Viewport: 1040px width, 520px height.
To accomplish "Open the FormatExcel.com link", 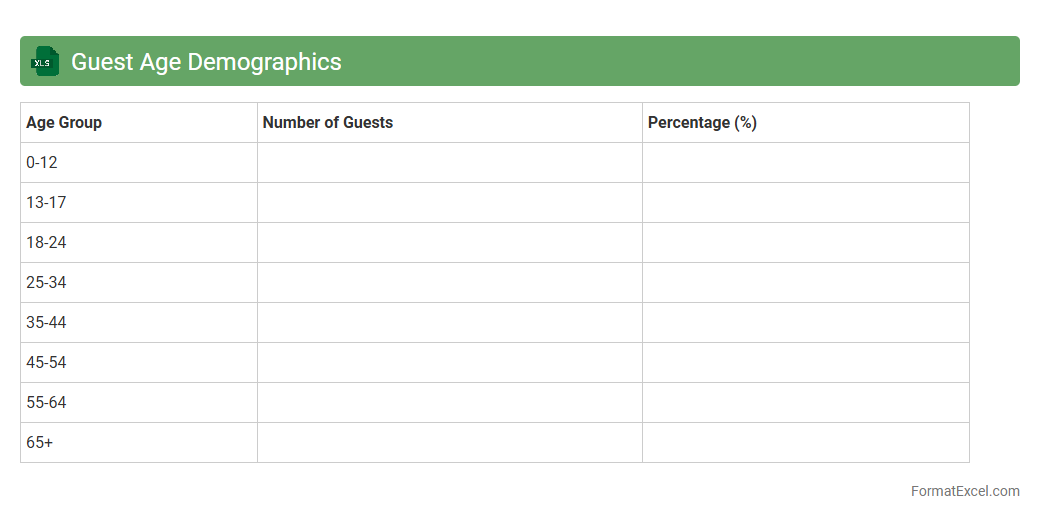I will 964,491.
